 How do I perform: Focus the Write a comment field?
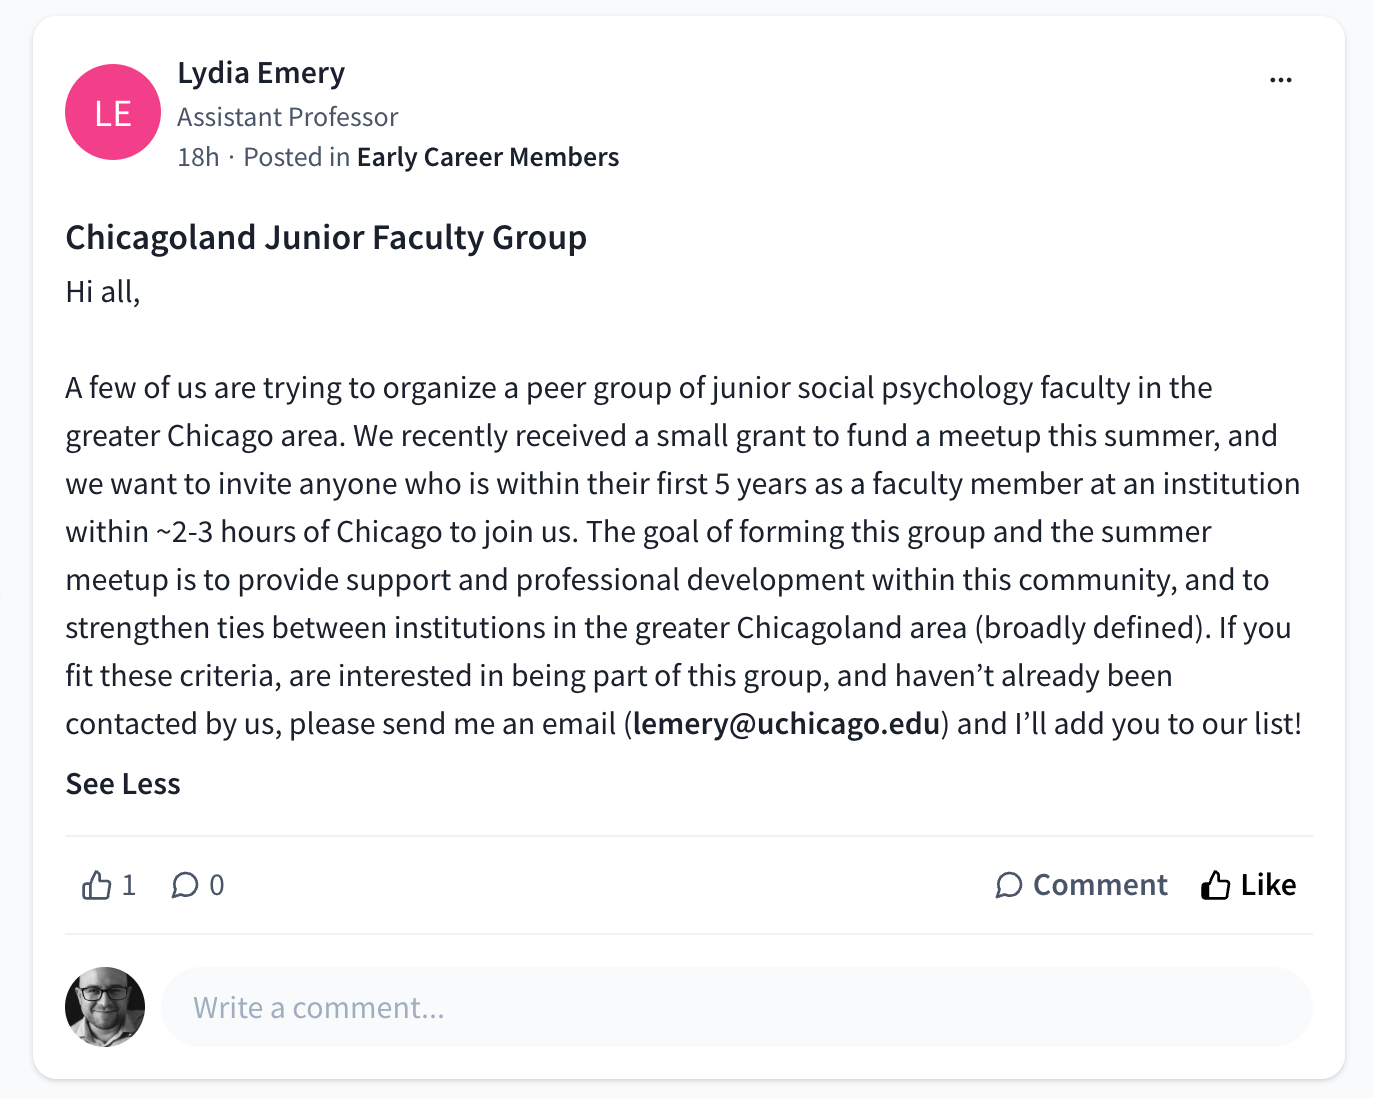coord(736,1007)
